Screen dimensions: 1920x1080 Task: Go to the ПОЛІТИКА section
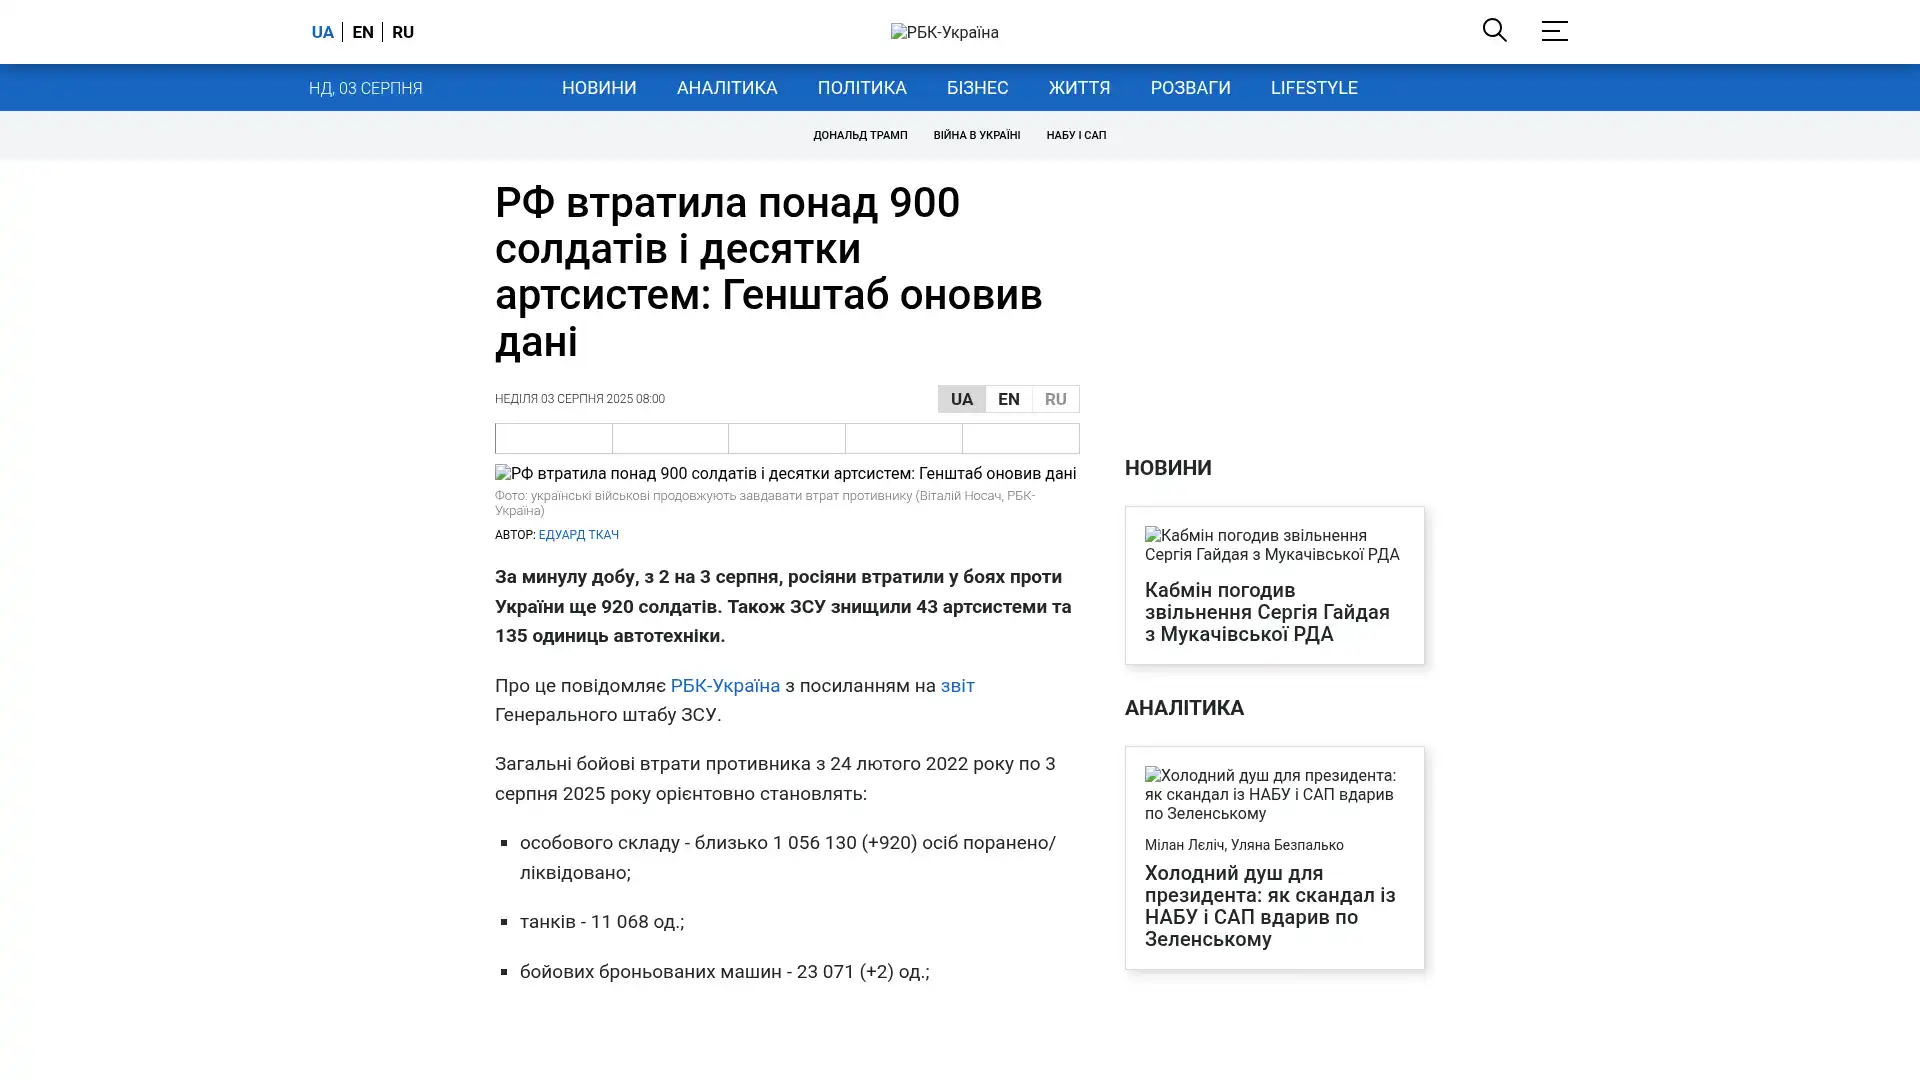(861, 88)
